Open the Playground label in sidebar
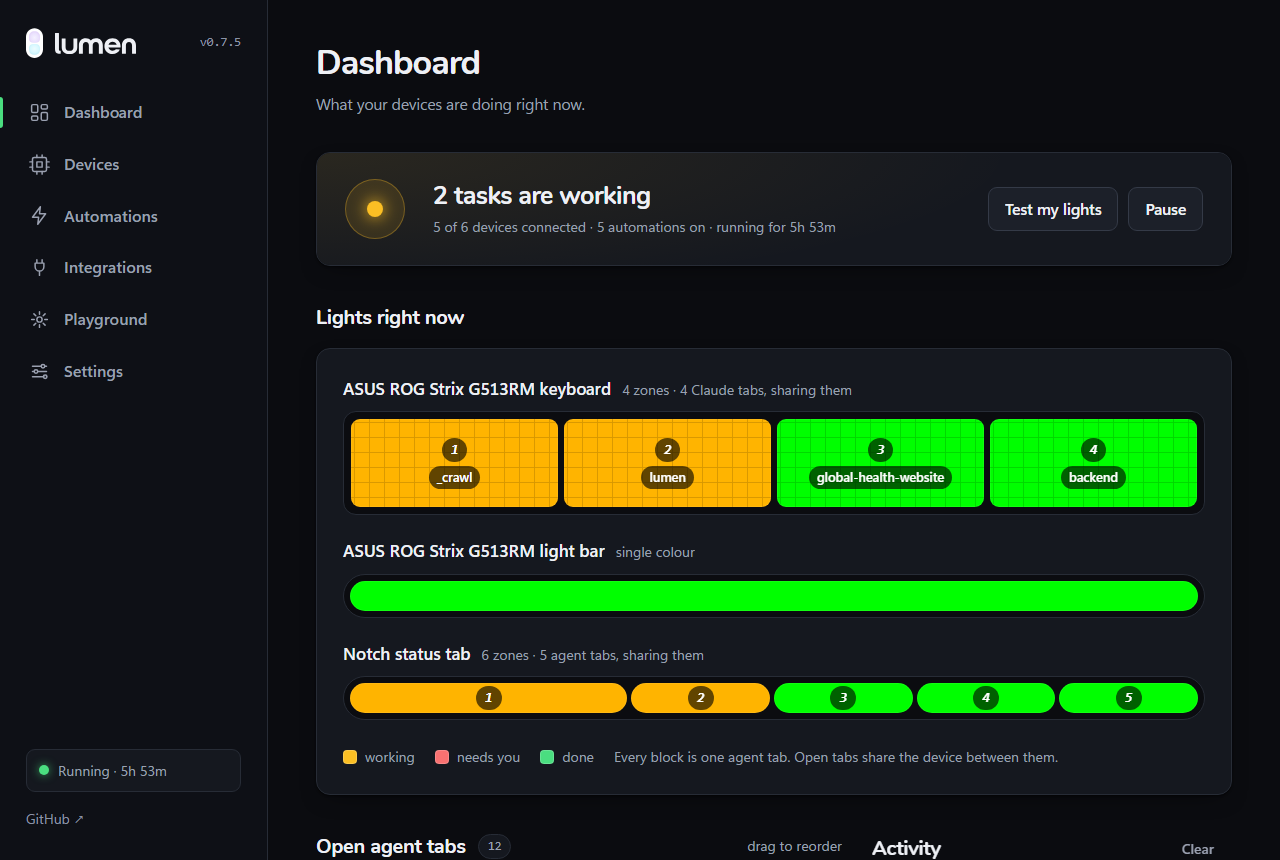This screenshot has height=860, width=1280. click(x=105, y=319)
